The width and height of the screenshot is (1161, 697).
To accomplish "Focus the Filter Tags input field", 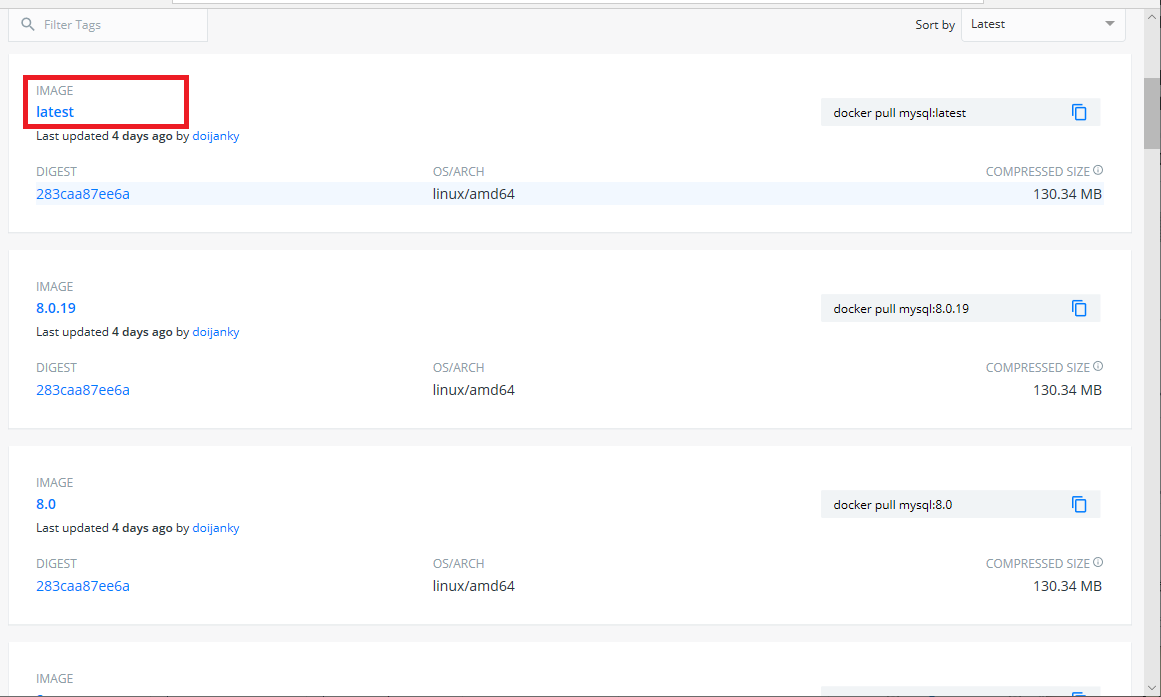I will click(x=108, y=25).
